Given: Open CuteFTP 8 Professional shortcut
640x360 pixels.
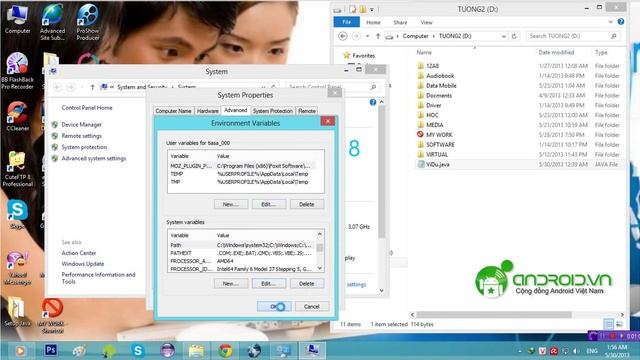Looking at the screenshot, I should coord(17,169).
